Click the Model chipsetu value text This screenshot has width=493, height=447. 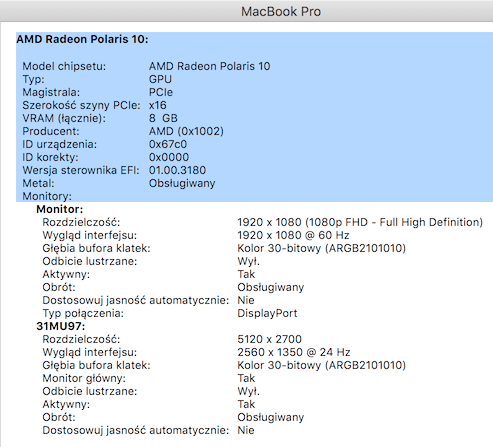click(209, 66)
